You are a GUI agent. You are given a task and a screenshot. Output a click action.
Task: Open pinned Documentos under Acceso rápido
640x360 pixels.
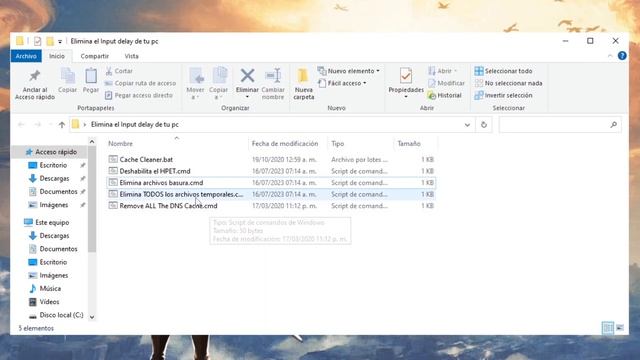click(58, 191)
